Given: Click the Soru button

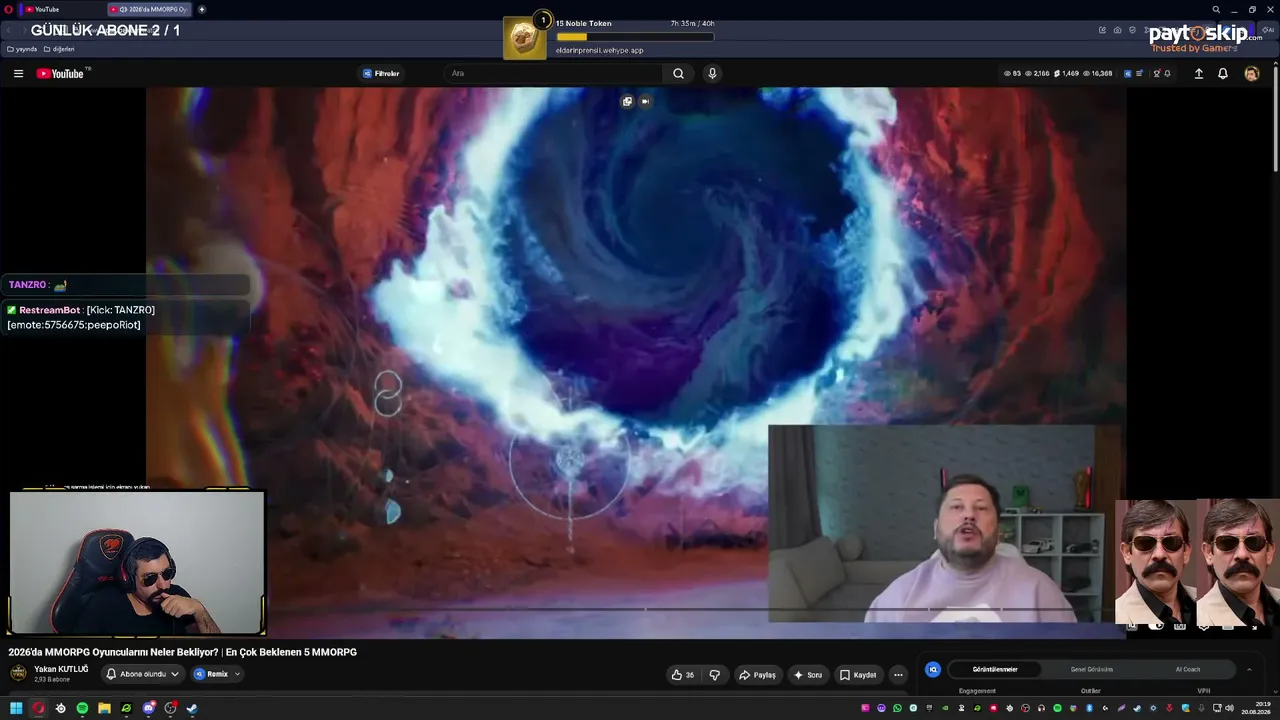Looking at the screenshot, I should (x=808, y=675).
